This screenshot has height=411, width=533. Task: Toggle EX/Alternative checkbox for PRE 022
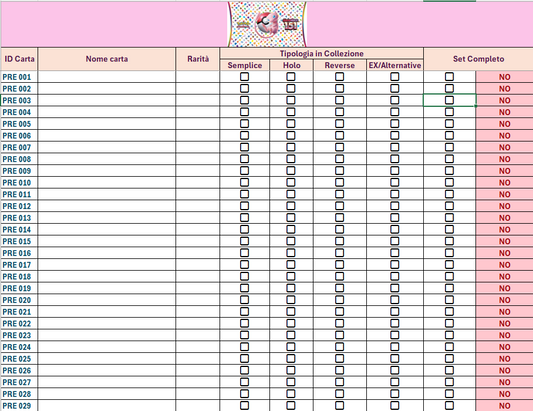[395, 323]
